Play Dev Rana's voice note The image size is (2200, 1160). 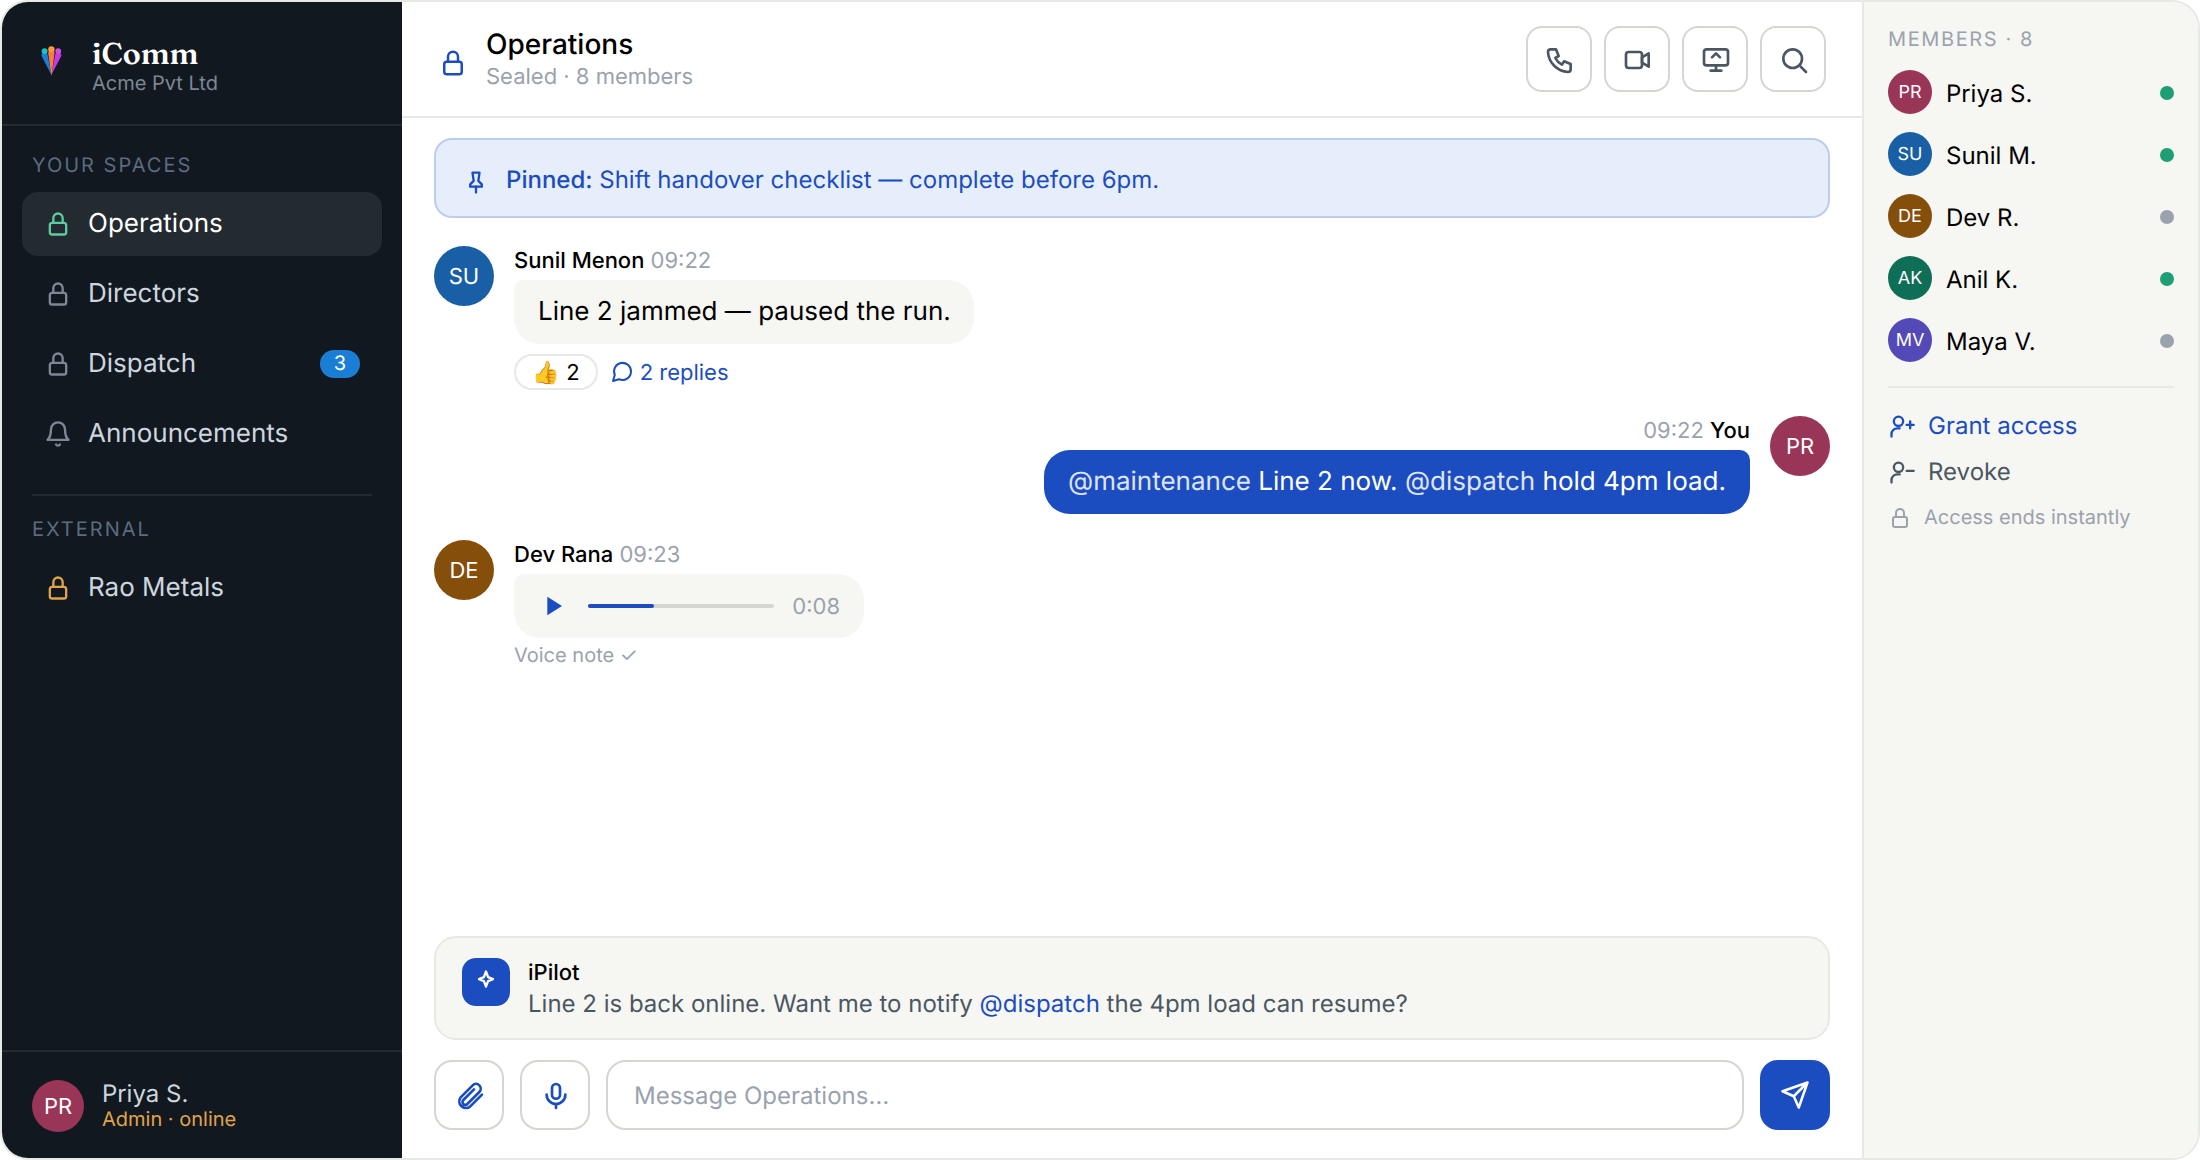553,606
